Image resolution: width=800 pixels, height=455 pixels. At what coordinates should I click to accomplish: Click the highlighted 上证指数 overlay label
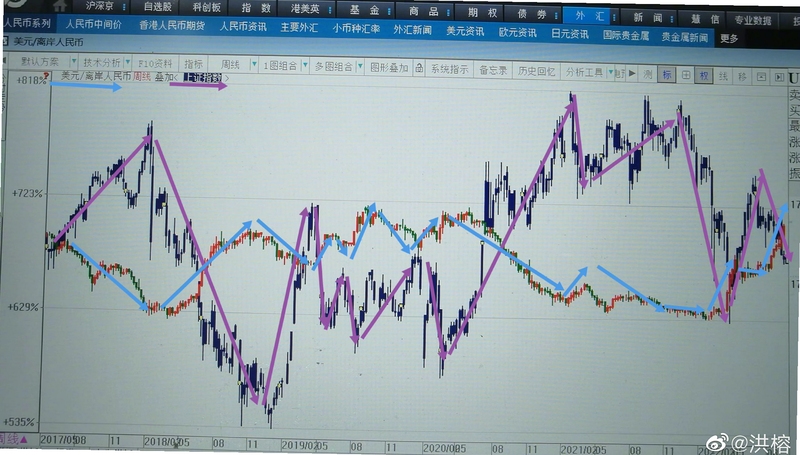[x=203, y=78]
